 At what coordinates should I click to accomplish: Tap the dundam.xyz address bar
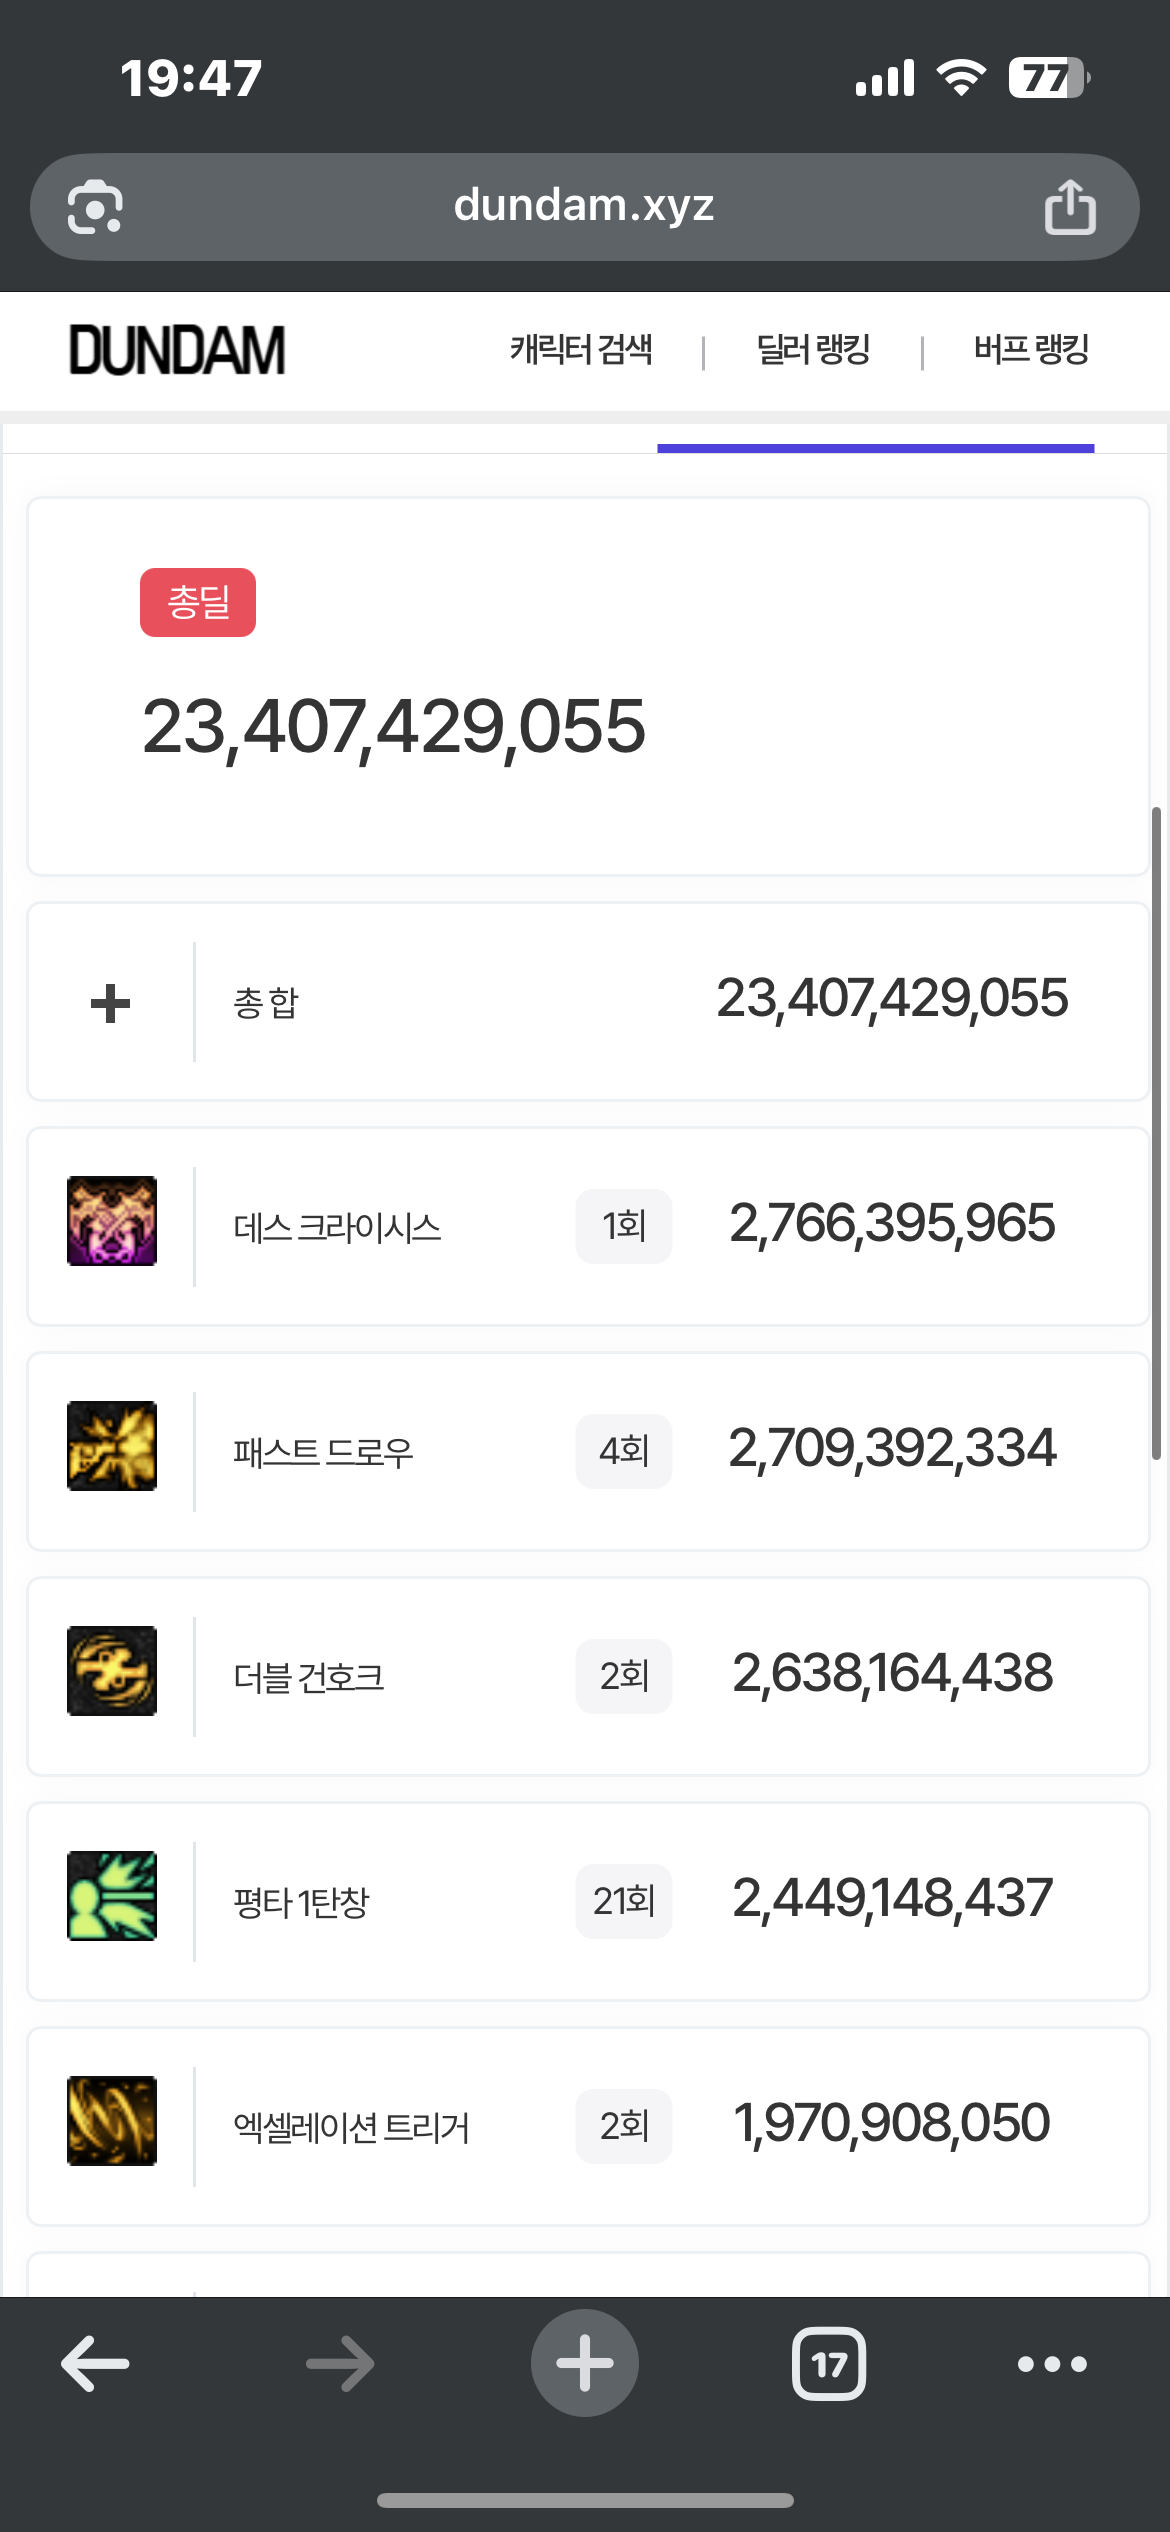584,206
